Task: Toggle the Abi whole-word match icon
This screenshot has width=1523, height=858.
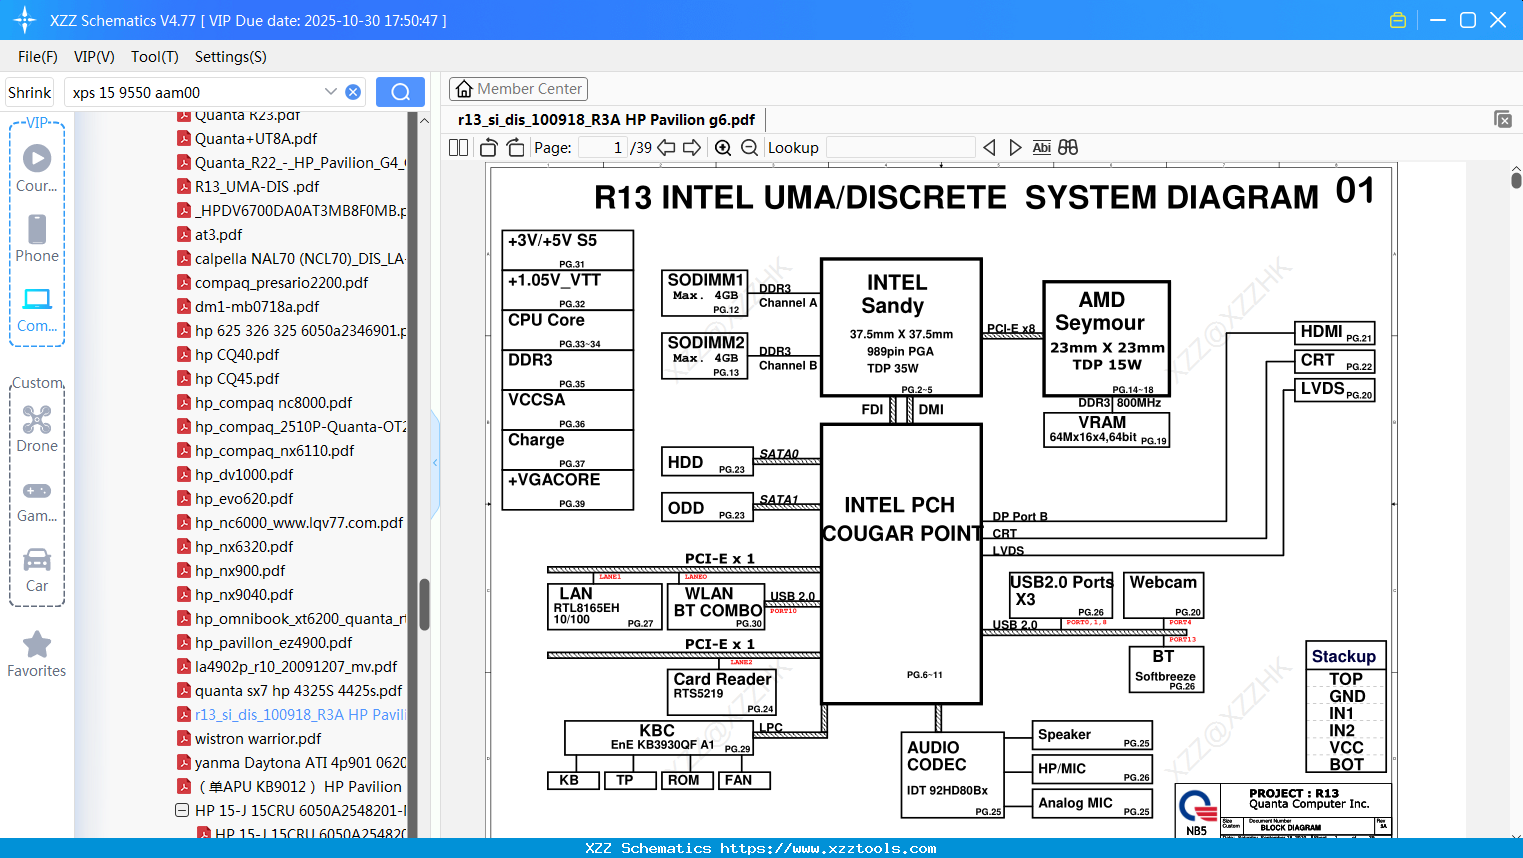Action: pyautogui.click(x=1041, y=147)
